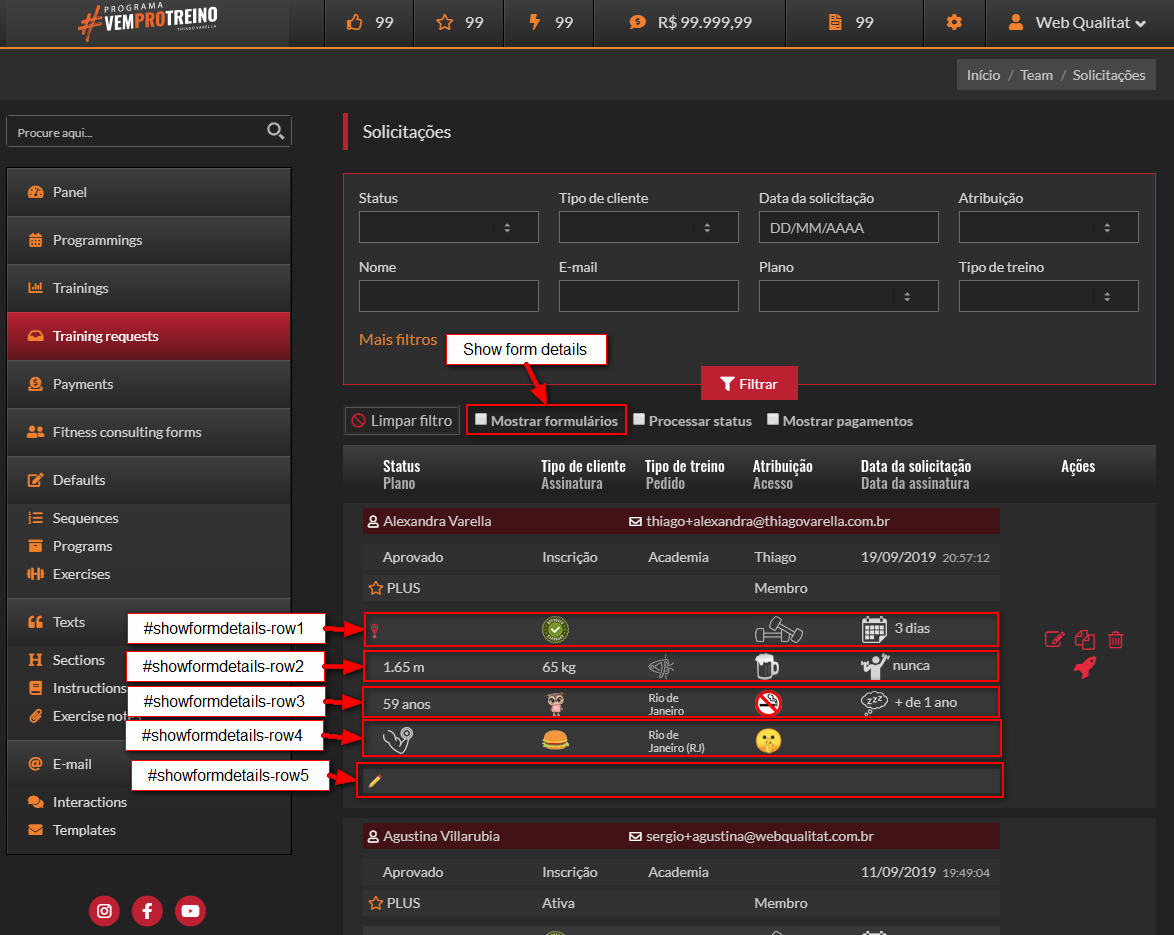
Task: Duplicate the Alexandra Varella request with copy icon
Action: click(1085, 639)
